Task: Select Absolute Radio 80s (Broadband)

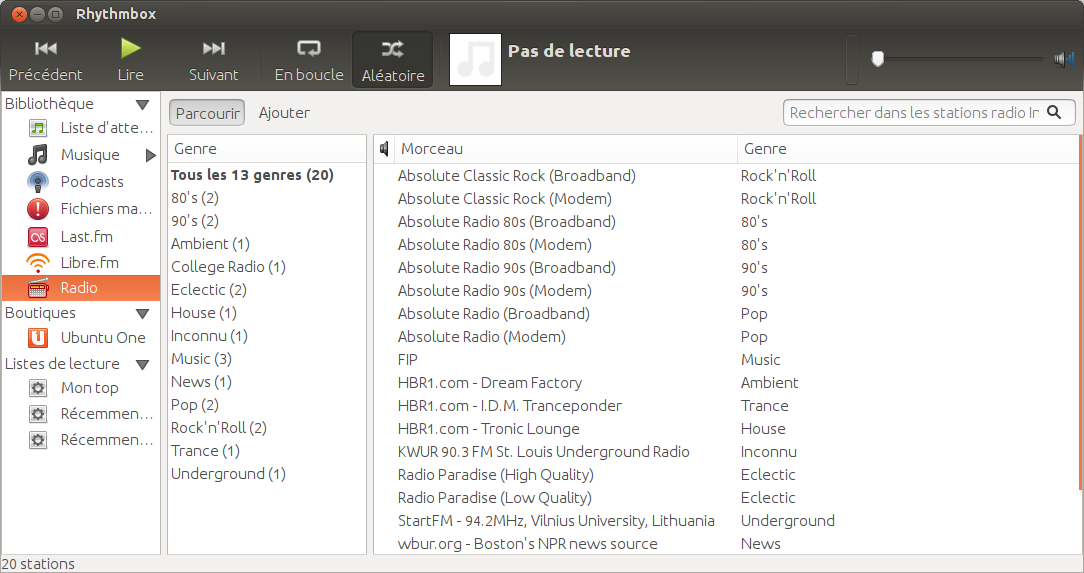Action: (726, 222)
